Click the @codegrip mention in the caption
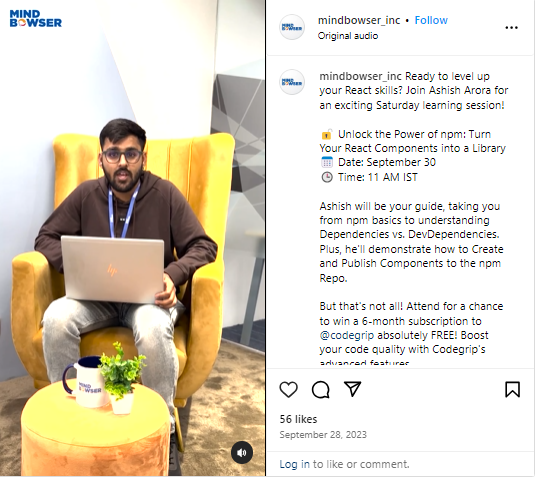Screen dimensions: 535x477 (x=347, y=335)
